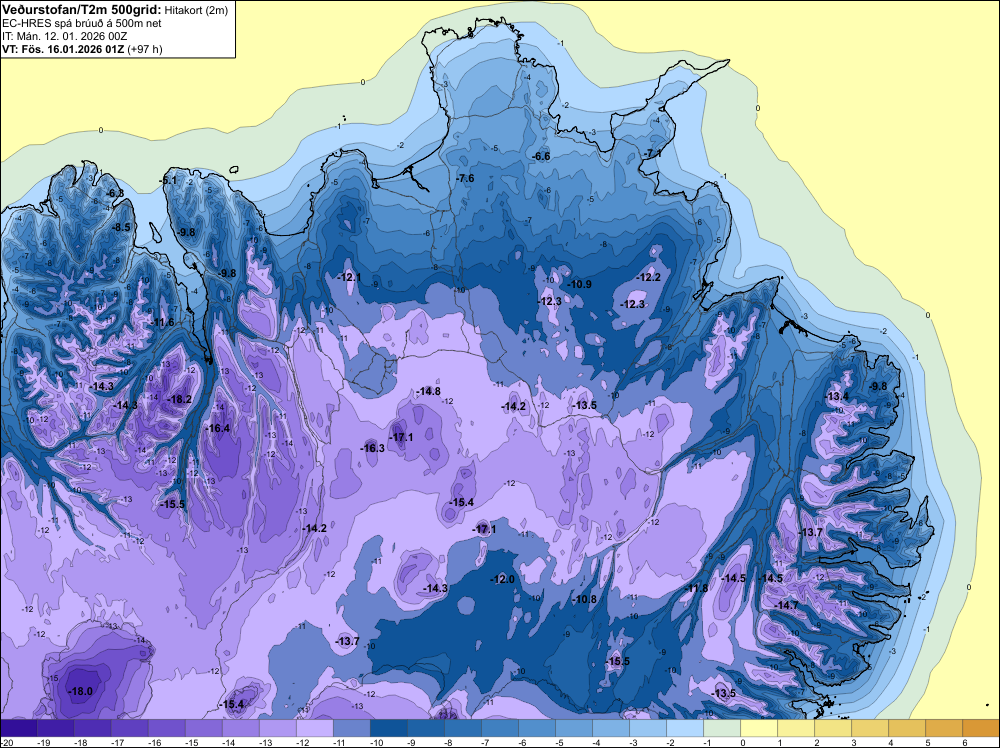Screen dimensions: 1000x748
Task: Click the -10.8 temperature value
Action: (x=584, y=599)
